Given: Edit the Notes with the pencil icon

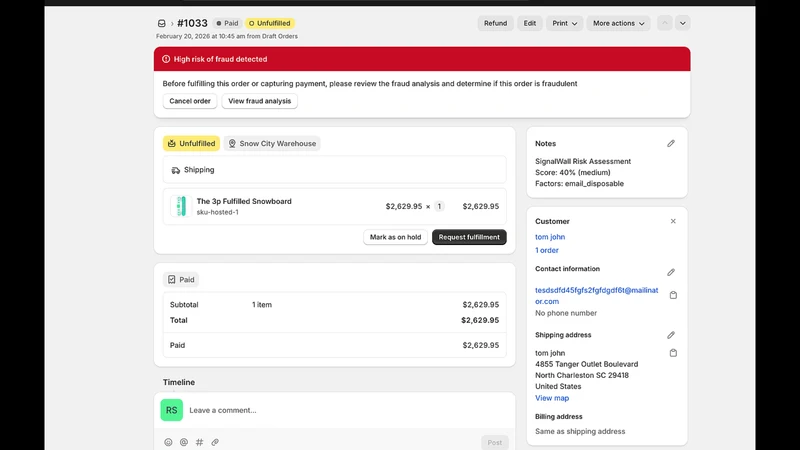Looking at the screenshot, I should click(x=671, y=144).
